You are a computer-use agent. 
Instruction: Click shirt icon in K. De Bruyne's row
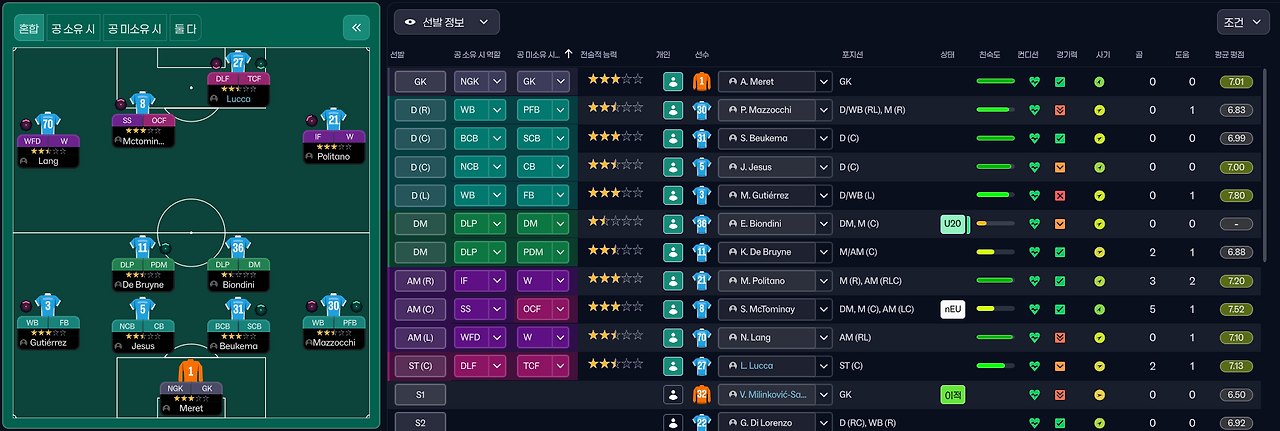702,252
